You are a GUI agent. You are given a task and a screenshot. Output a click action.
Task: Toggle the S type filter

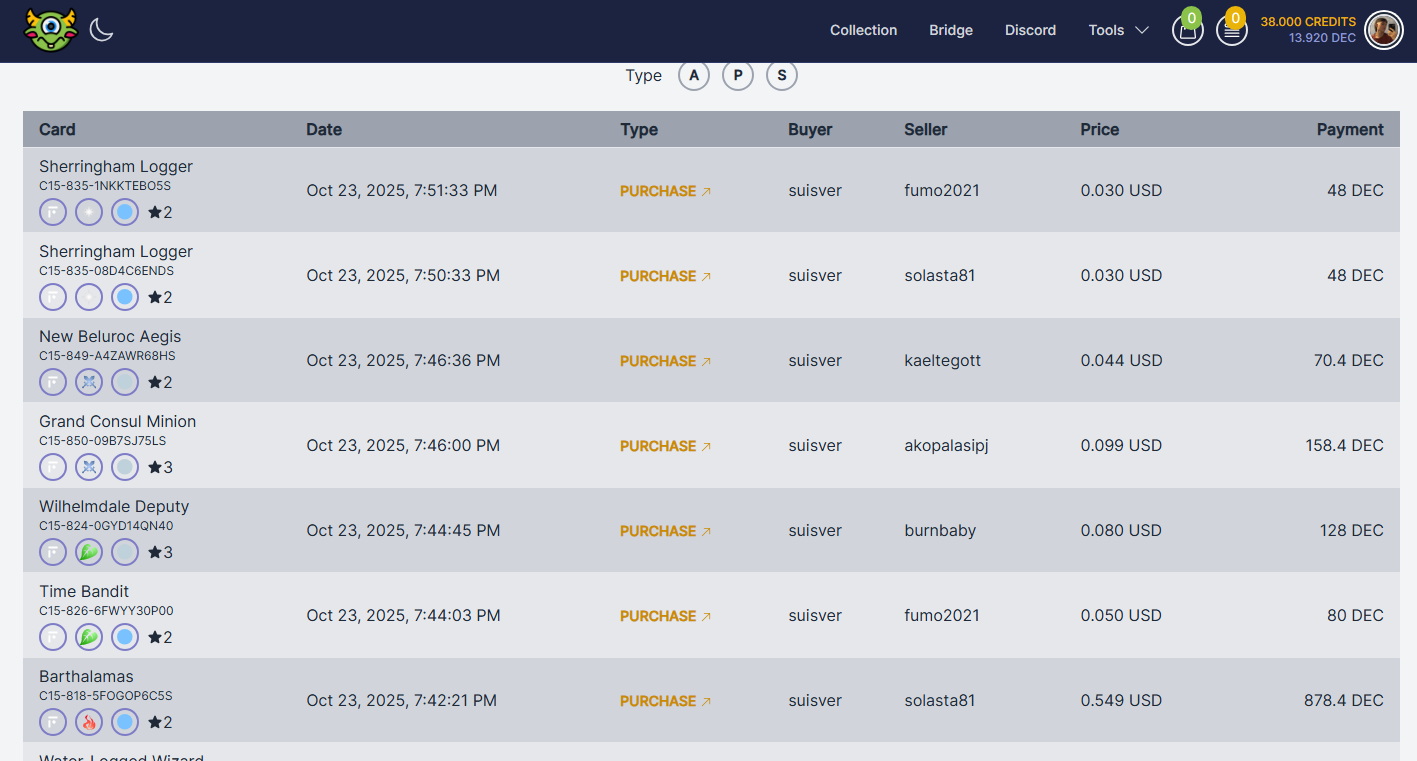(x=782, y=76)
